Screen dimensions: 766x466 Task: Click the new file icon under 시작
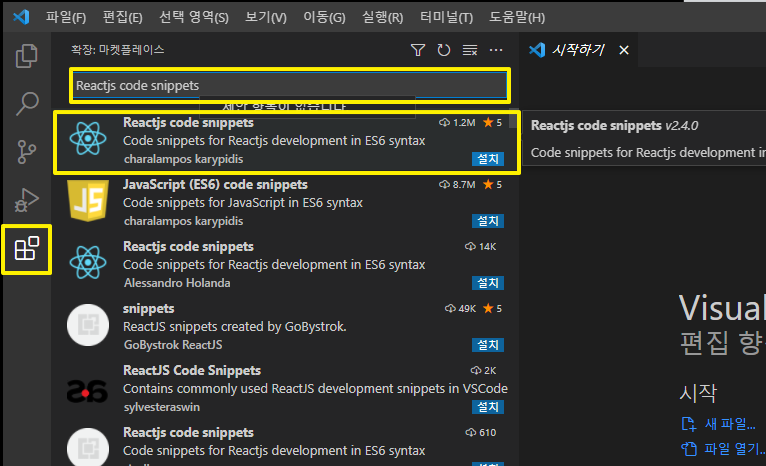pos(689,424)
